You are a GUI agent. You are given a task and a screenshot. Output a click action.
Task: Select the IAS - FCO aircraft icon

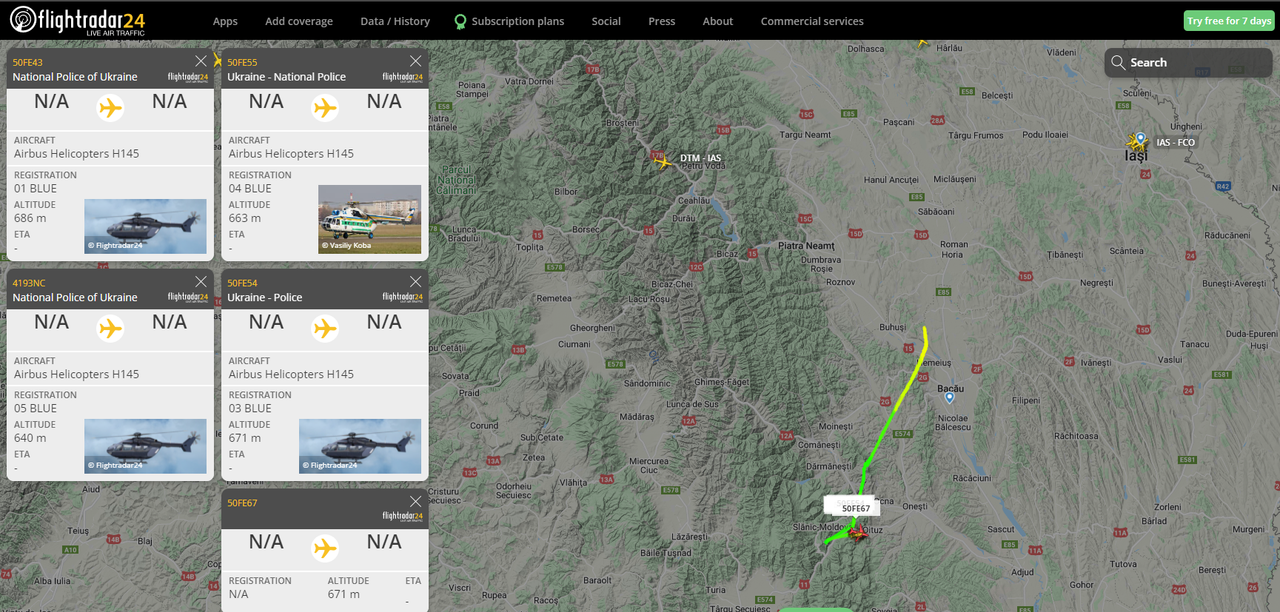click(1136, 143)
